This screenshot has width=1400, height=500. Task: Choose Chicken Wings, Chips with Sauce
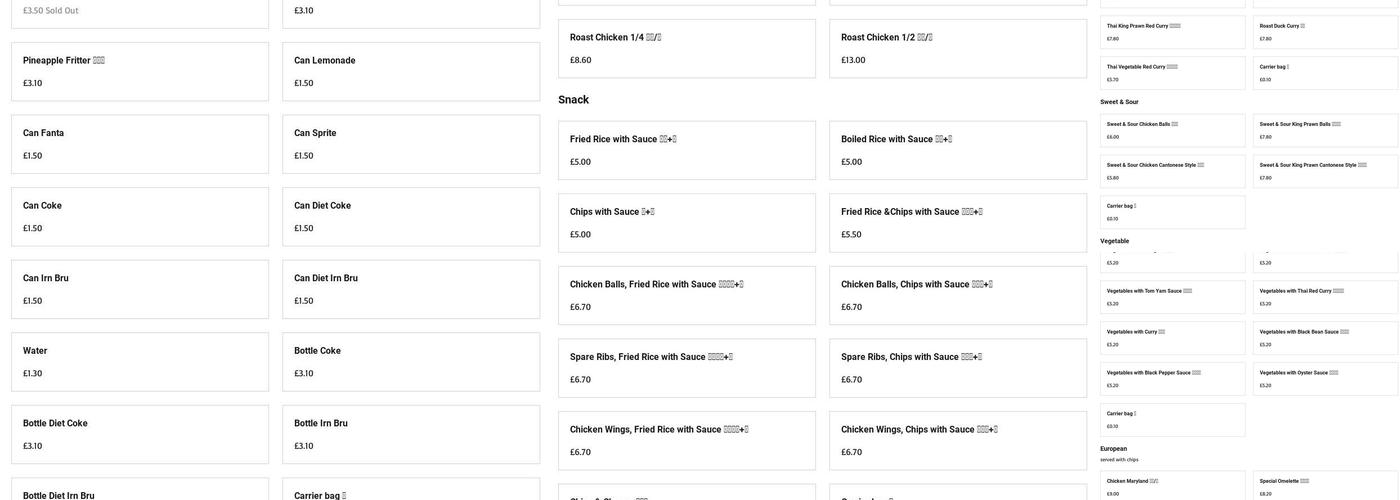pos(957,440)
